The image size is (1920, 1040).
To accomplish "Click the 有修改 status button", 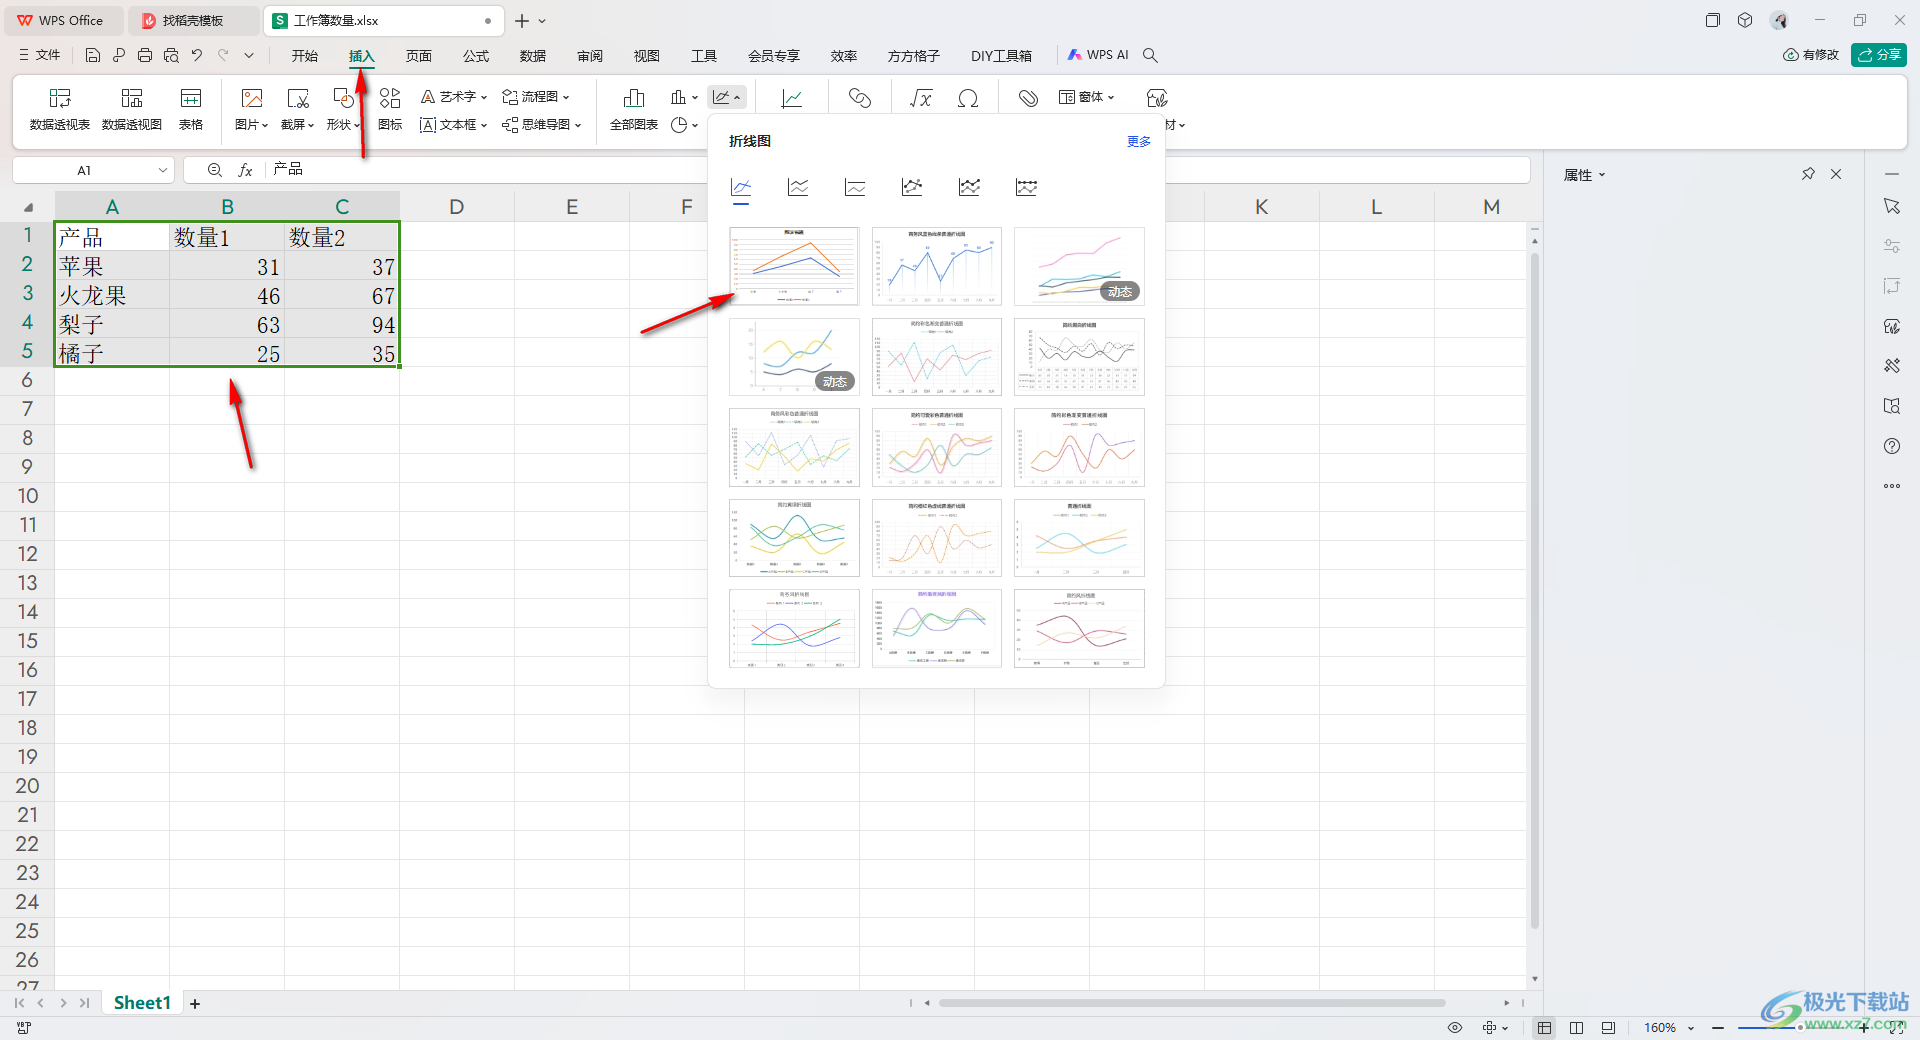I will pyautogui.click(x=1811, y=55).
